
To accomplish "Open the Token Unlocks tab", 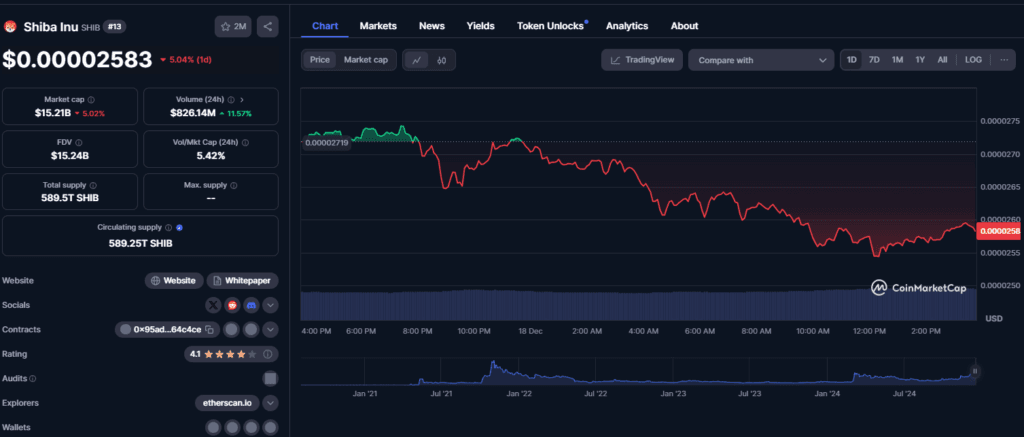I will pos(552,26).
